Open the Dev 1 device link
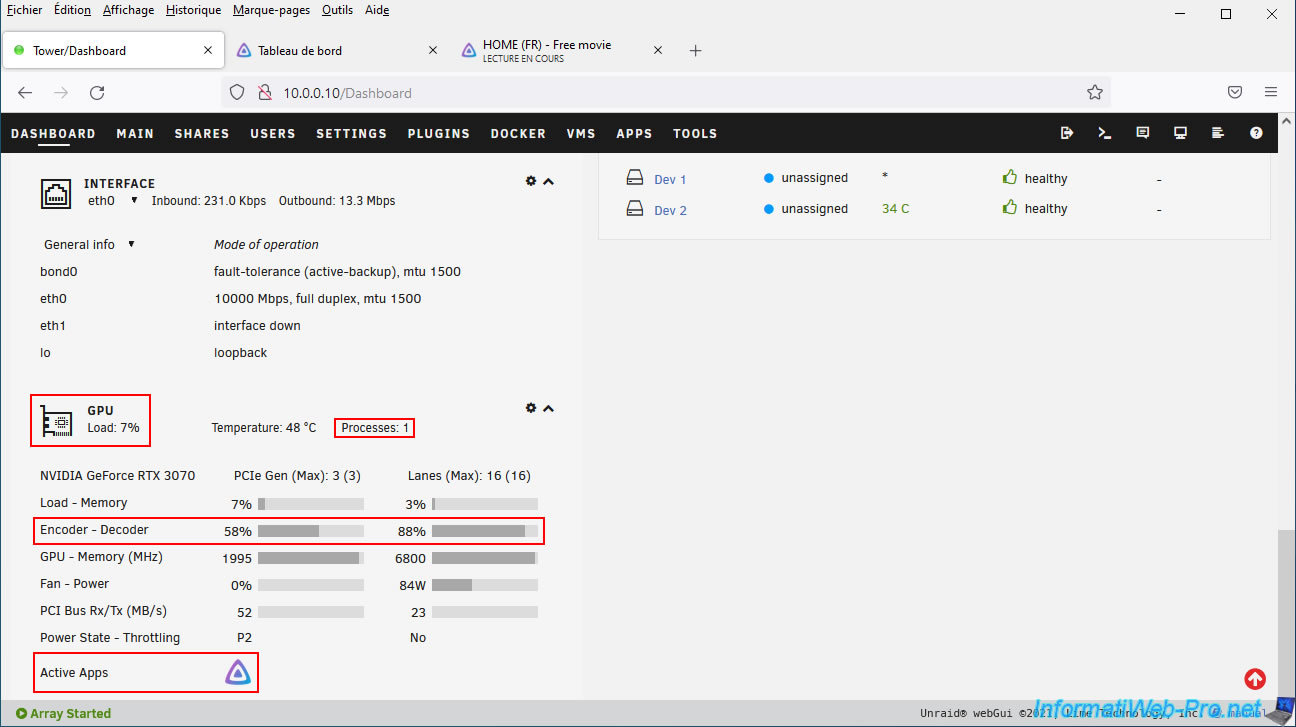Viewport: 1296px width, 727px height. point(670,180)
